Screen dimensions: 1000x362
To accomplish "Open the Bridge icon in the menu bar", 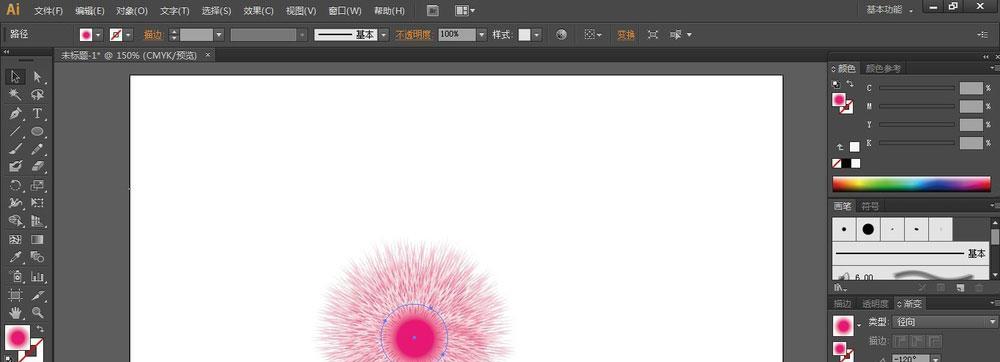I will pyautogui.click(x=432, y=11).
